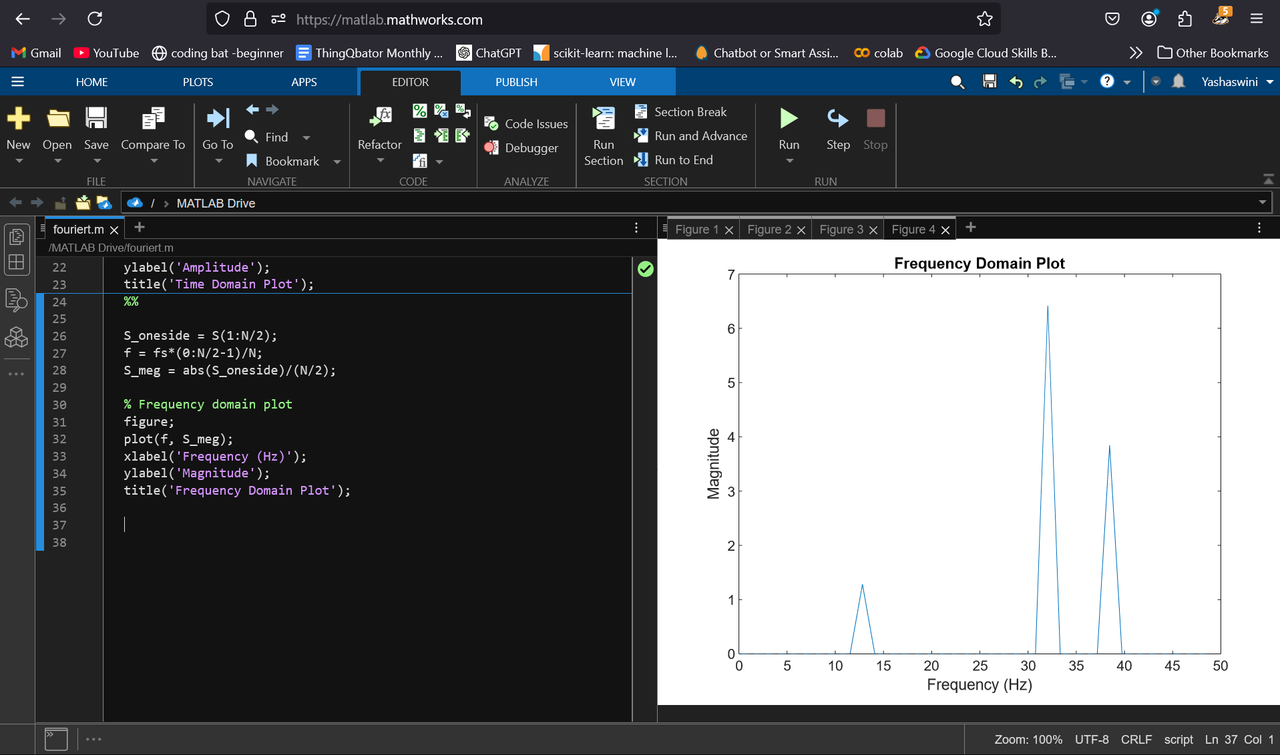Viewport: 1280px width, 755px height.
Task: Open the Yashaswini account dropdown
Action: tap(1237, 82)
